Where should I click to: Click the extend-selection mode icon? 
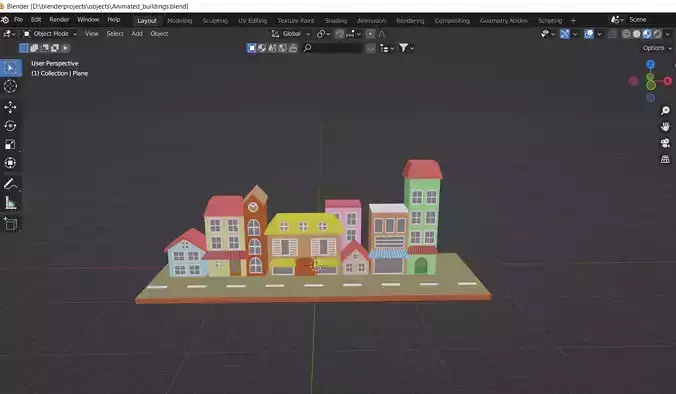34,48
